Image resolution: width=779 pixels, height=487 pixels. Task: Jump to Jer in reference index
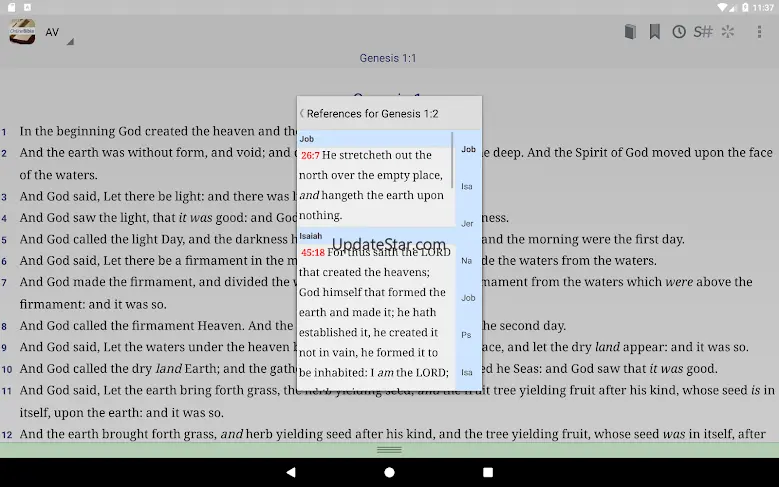[x=467, y=223]
